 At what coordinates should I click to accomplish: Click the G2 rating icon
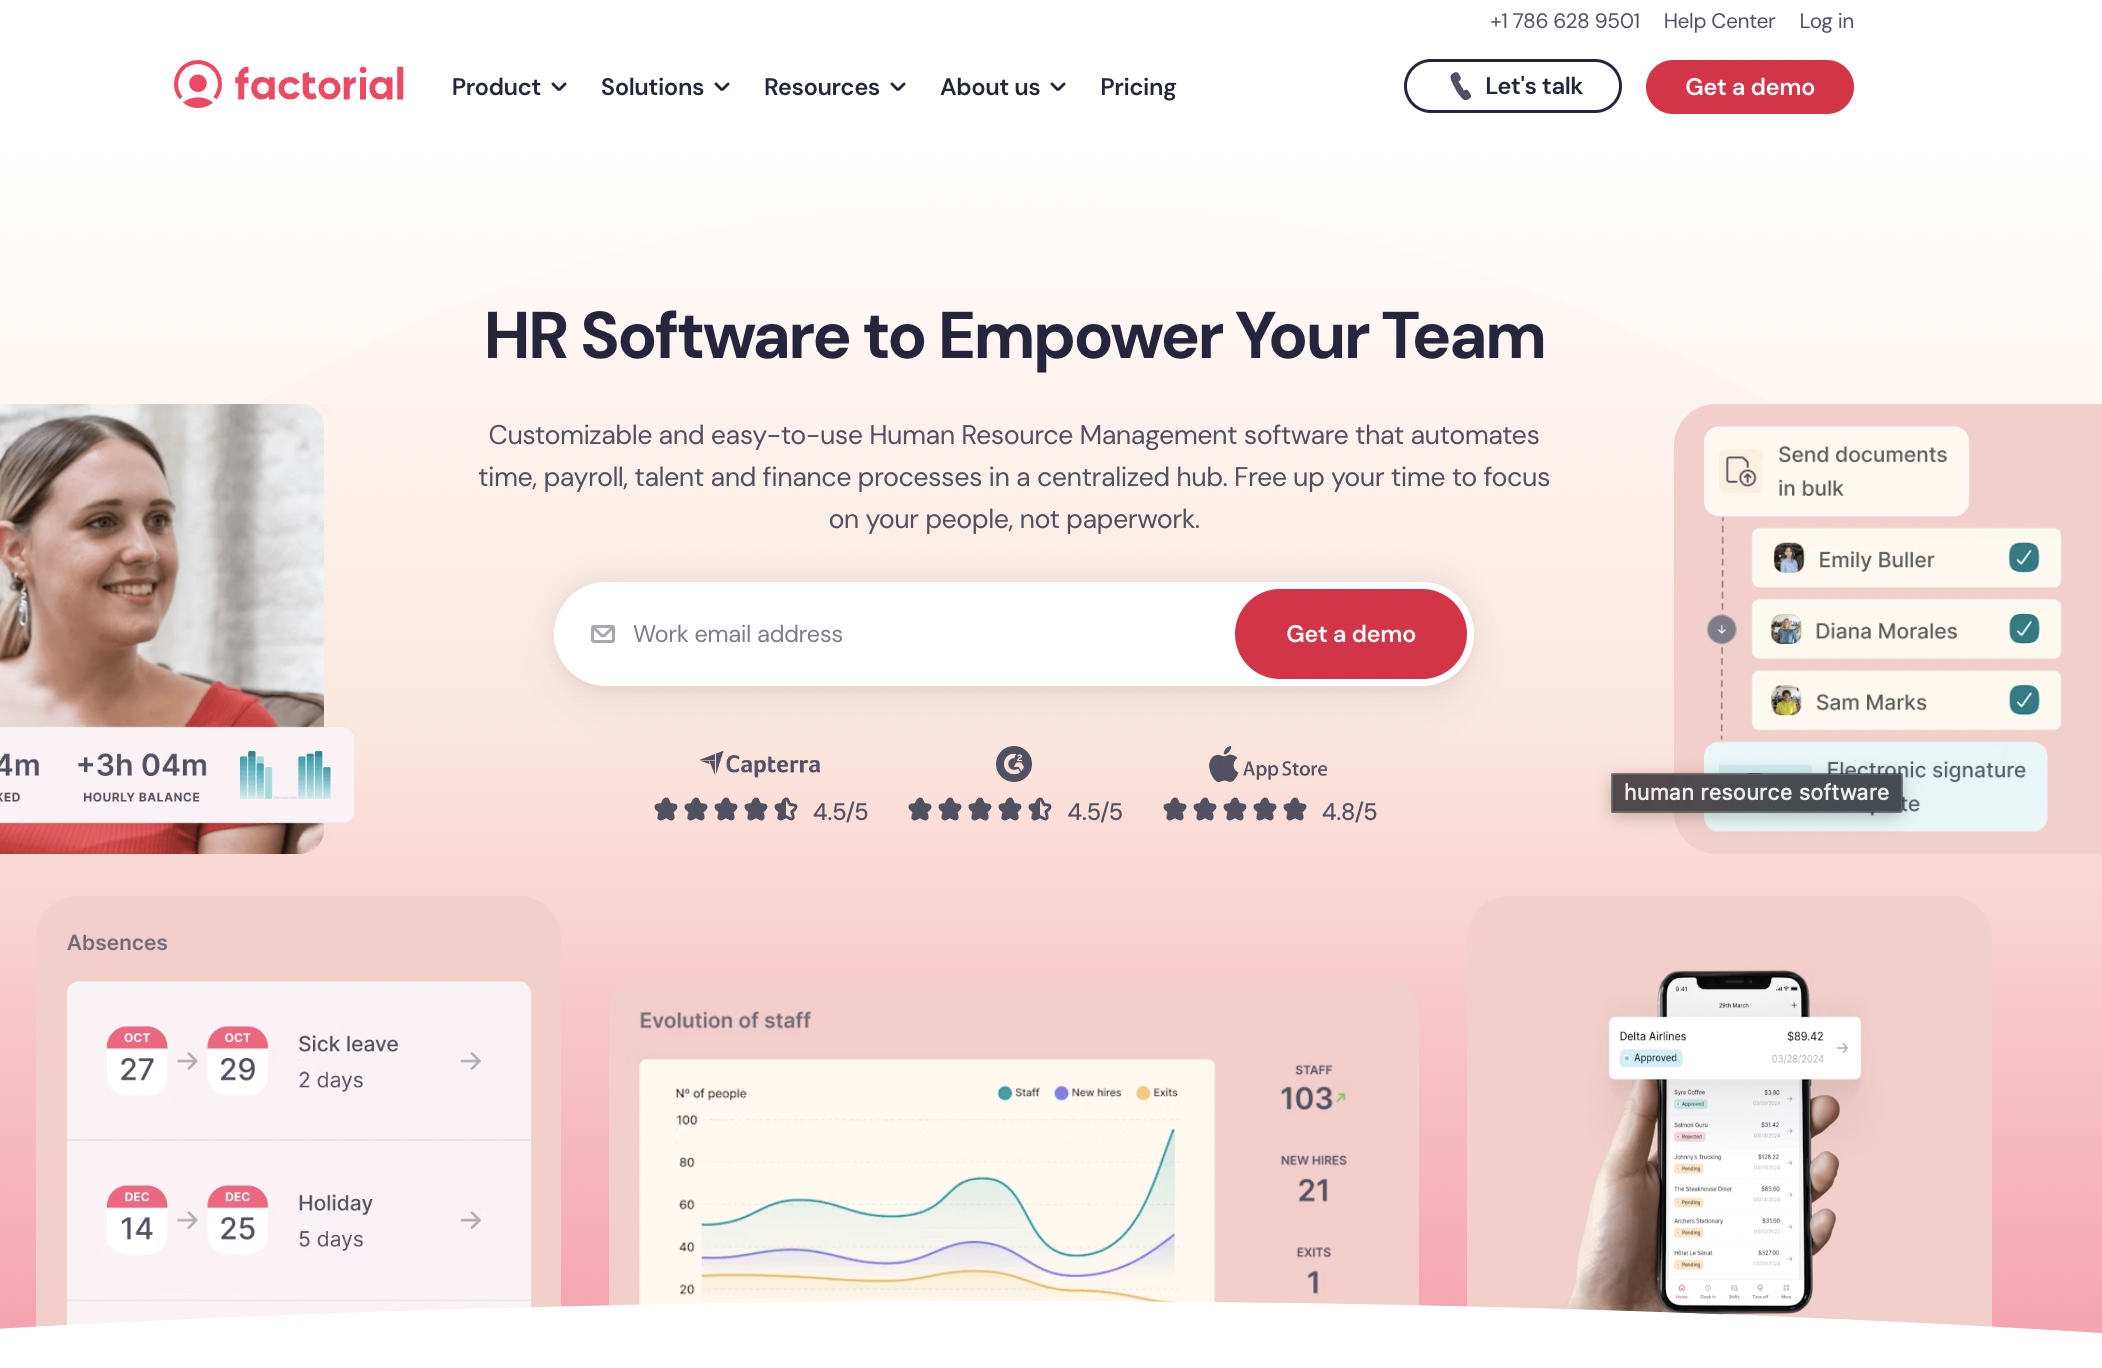pyautogui.click(x=1013, y=764)
